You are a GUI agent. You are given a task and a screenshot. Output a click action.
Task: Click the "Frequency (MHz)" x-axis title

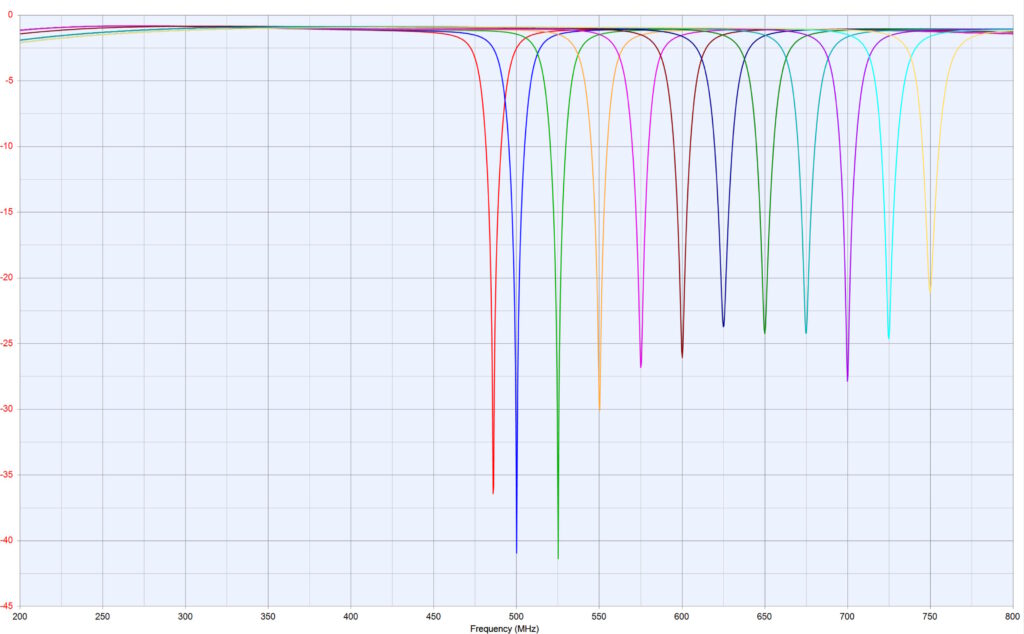click(504, 629)
